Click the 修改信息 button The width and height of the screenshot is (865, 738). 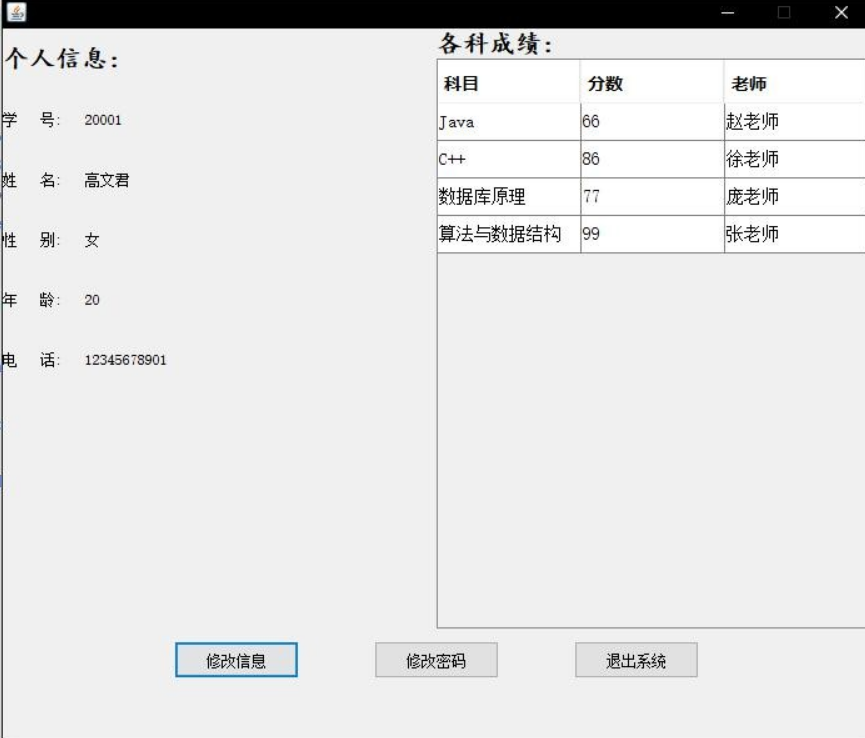pyautogui.click(x=236, y=660)
